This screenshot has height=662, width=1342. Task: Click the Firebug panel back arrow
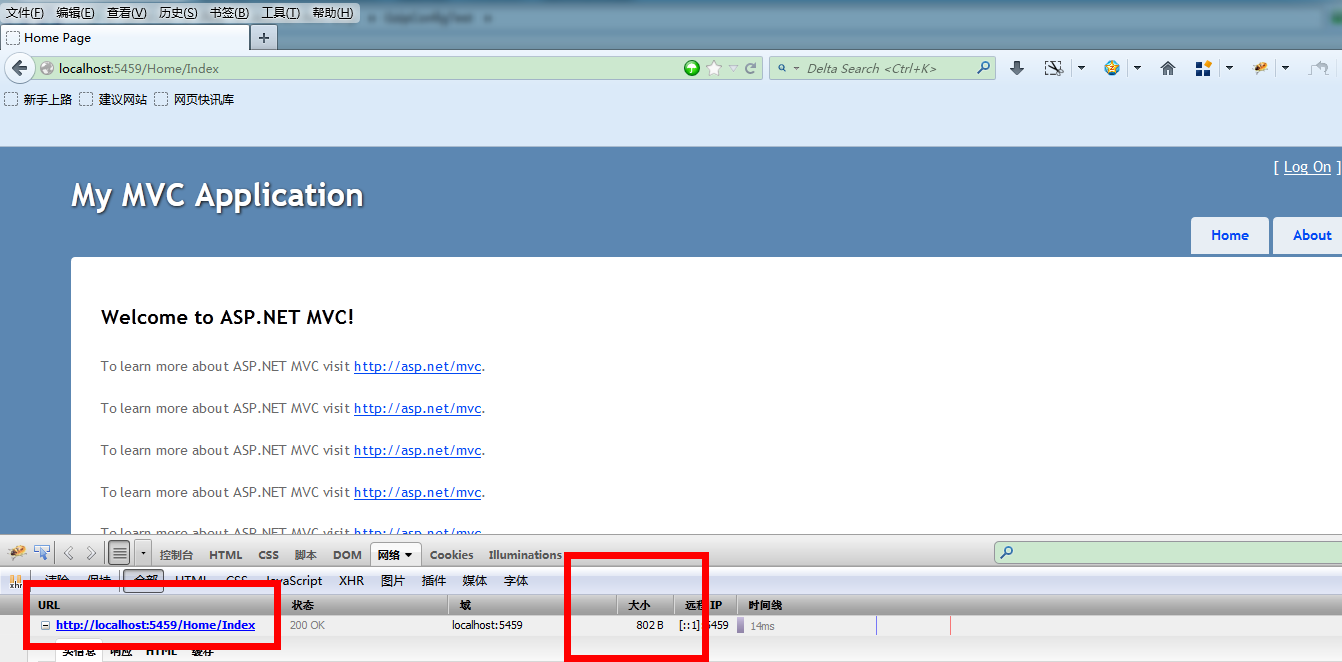click(x=69, y=553)
